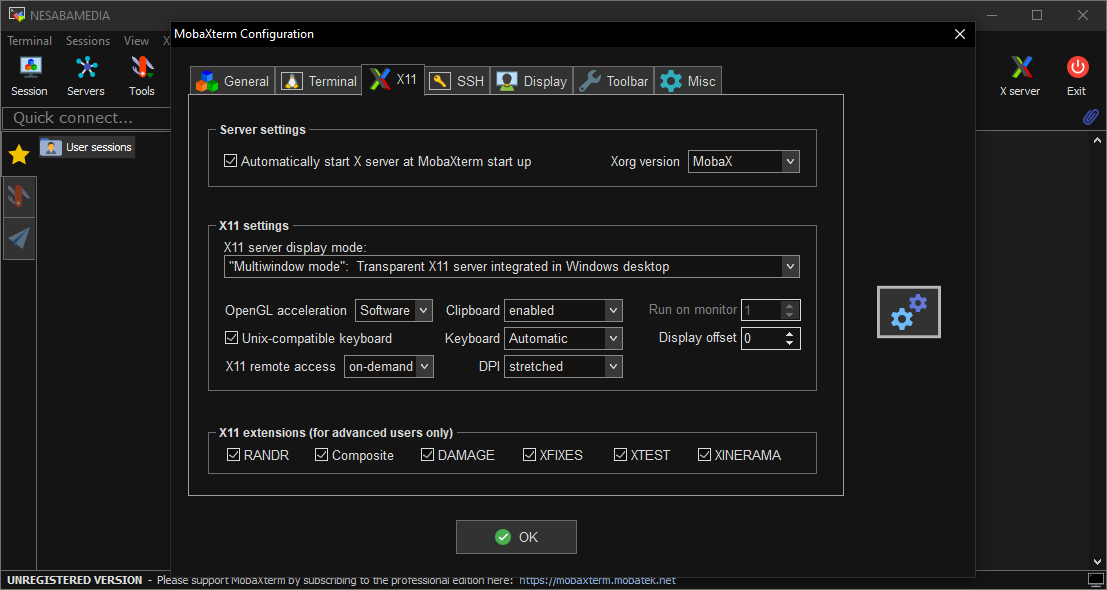Toggle the RANDR extension checkbox
Screen dimensions: 1107x590
coord(234,455)
